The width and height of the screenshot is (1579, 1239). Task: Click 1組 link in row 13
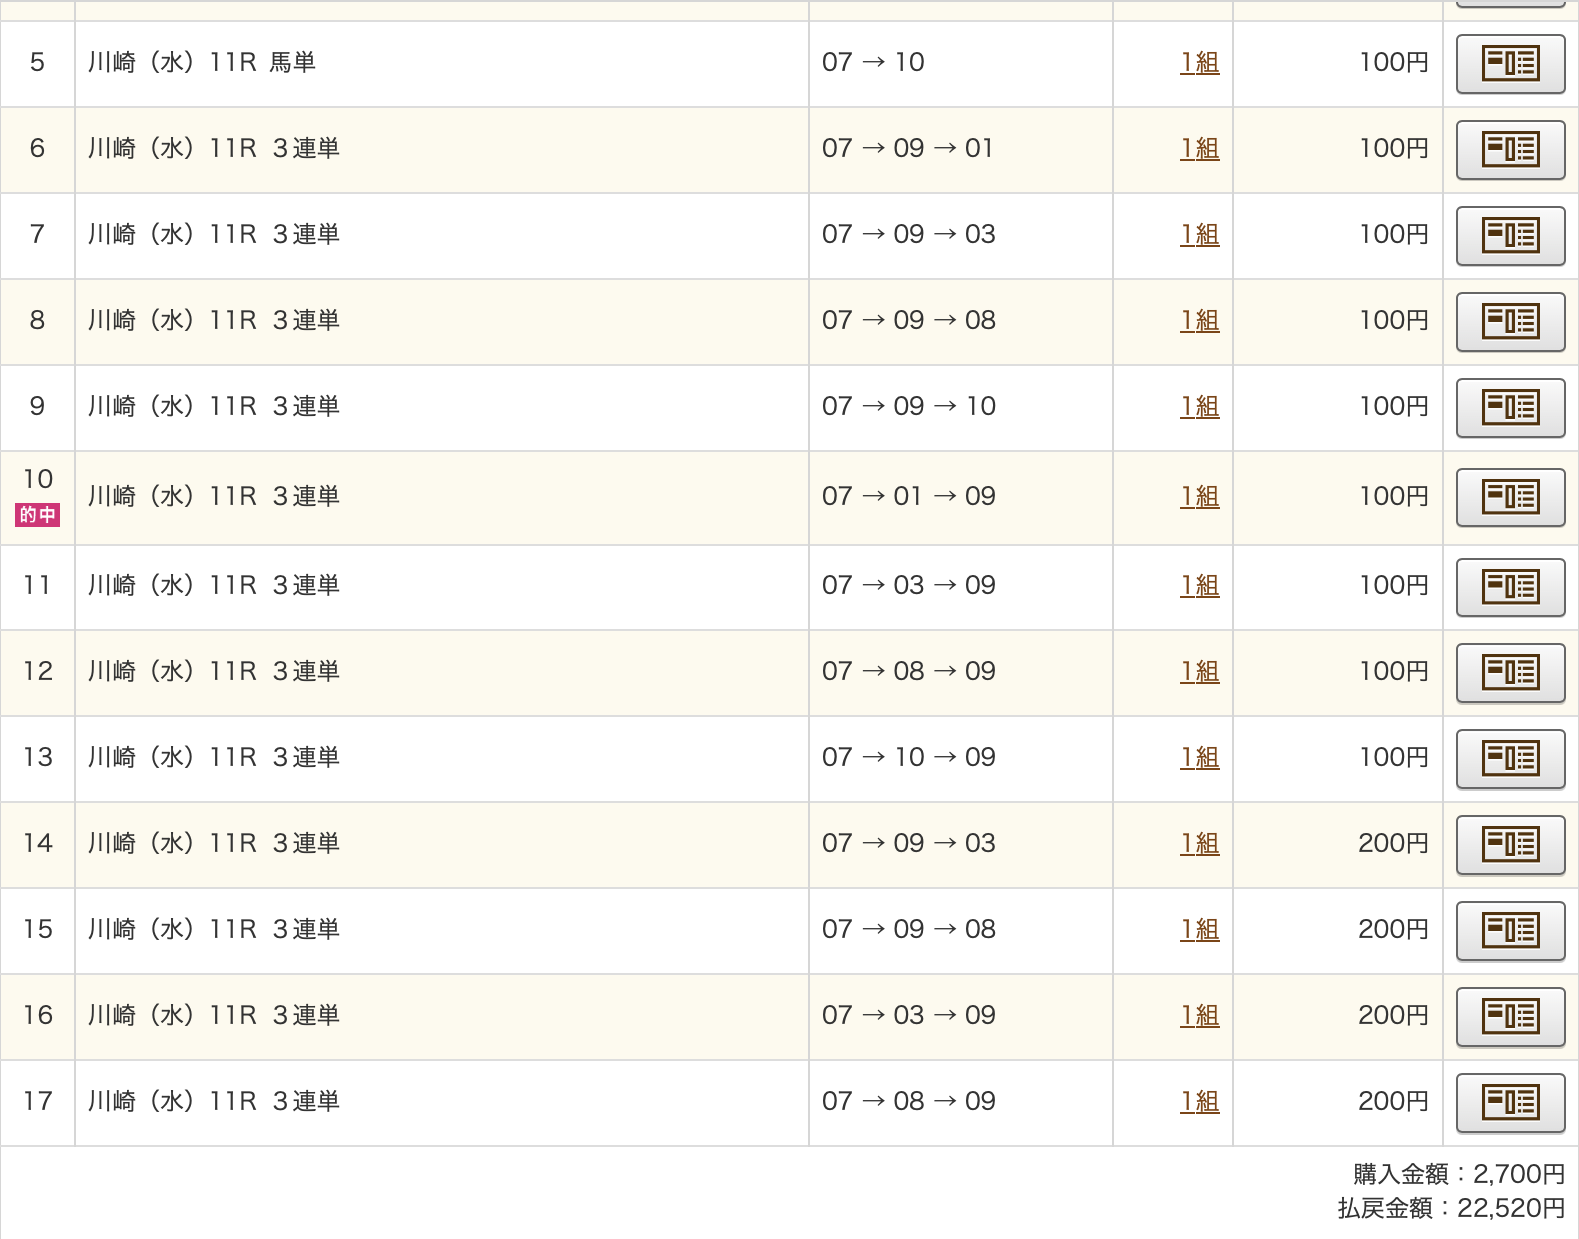click(1200, 757)
